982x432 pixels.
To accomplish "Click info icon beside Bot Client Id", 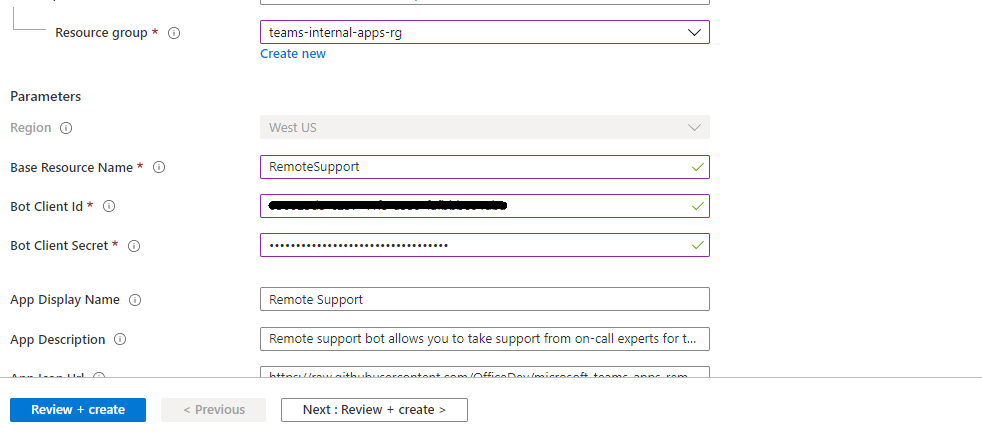I will [x=109, y=206].
